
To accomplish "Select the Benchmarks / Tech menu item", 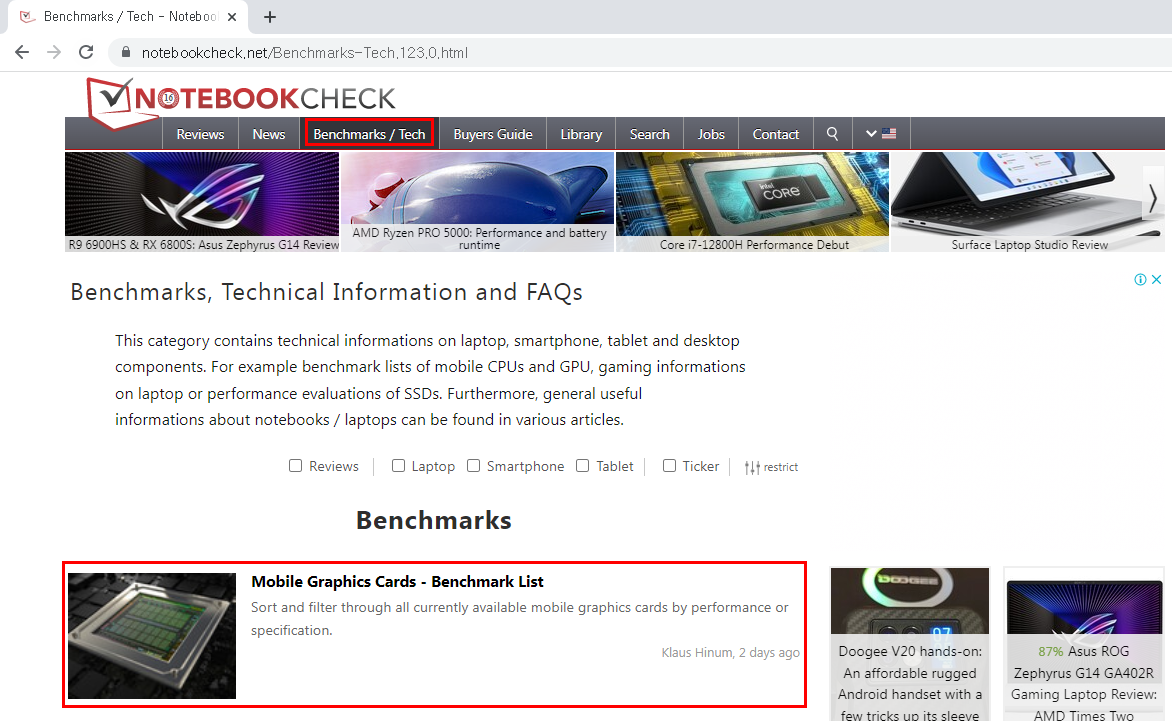I will 369,134.
